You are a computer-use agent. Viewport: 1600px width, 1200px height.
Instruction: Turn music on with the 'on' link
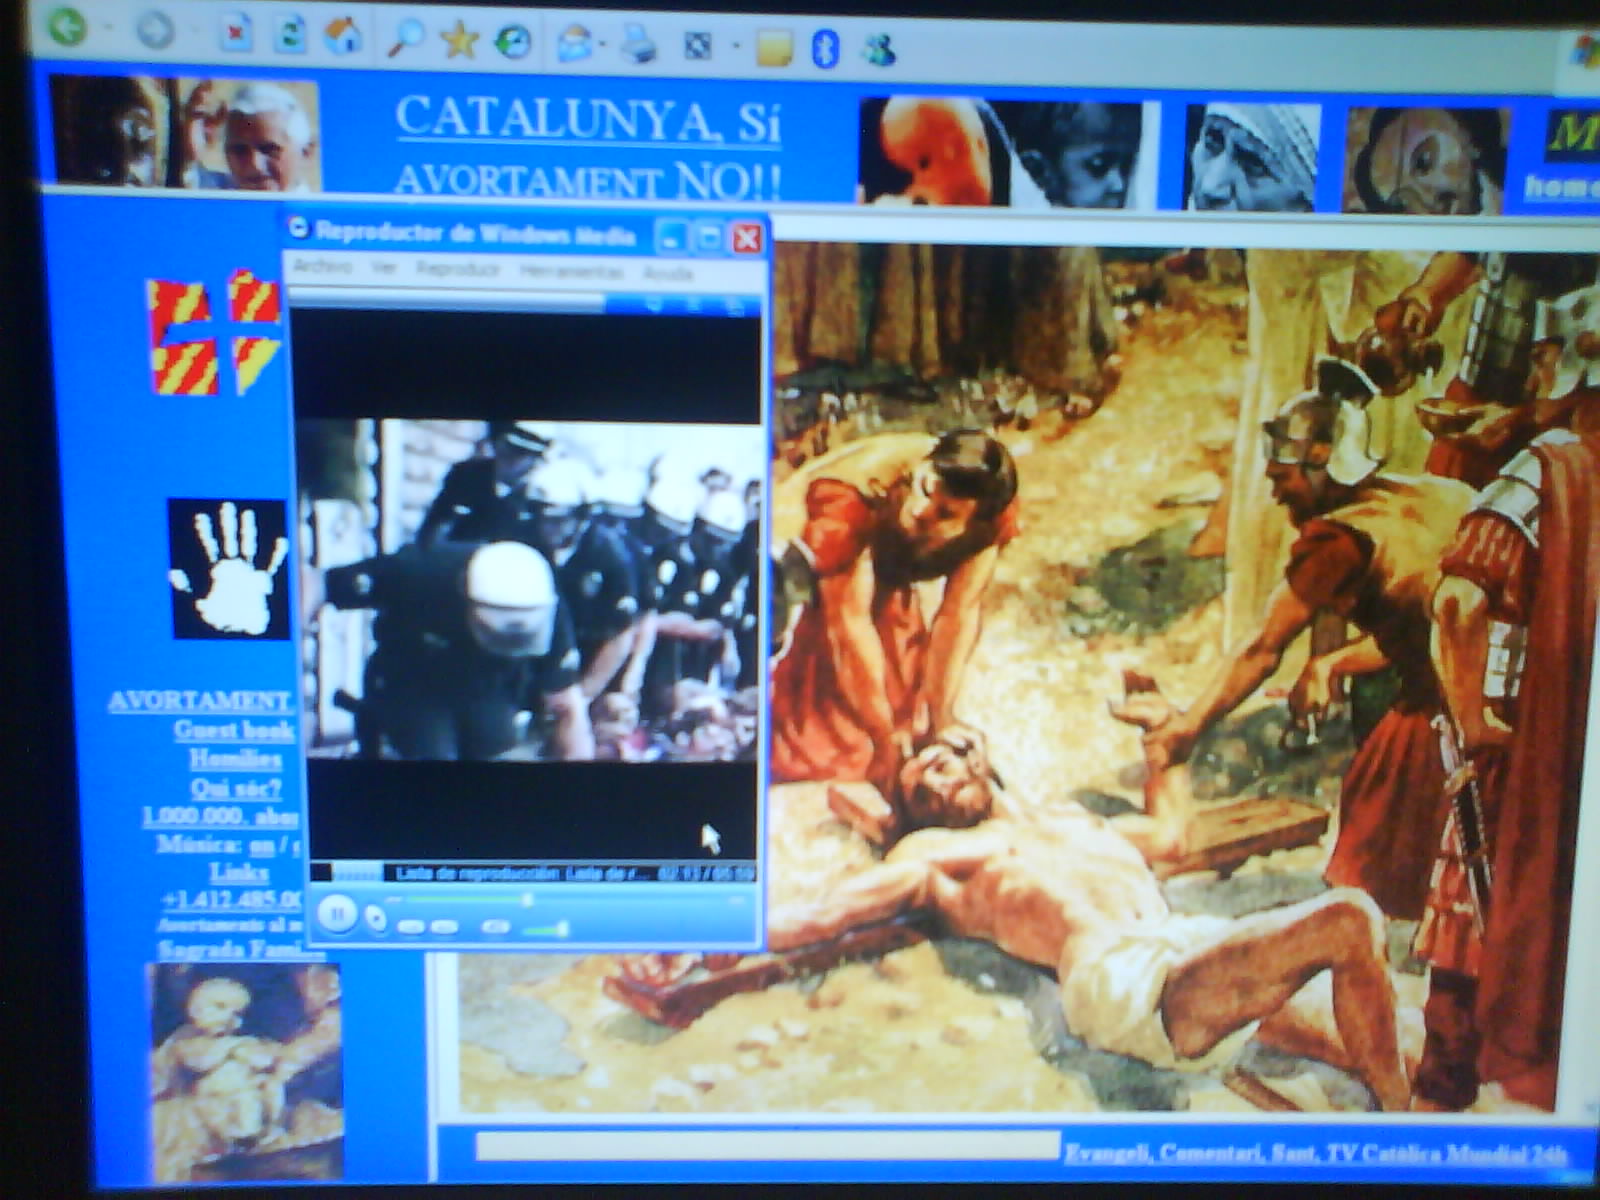(x=262, y=845)
